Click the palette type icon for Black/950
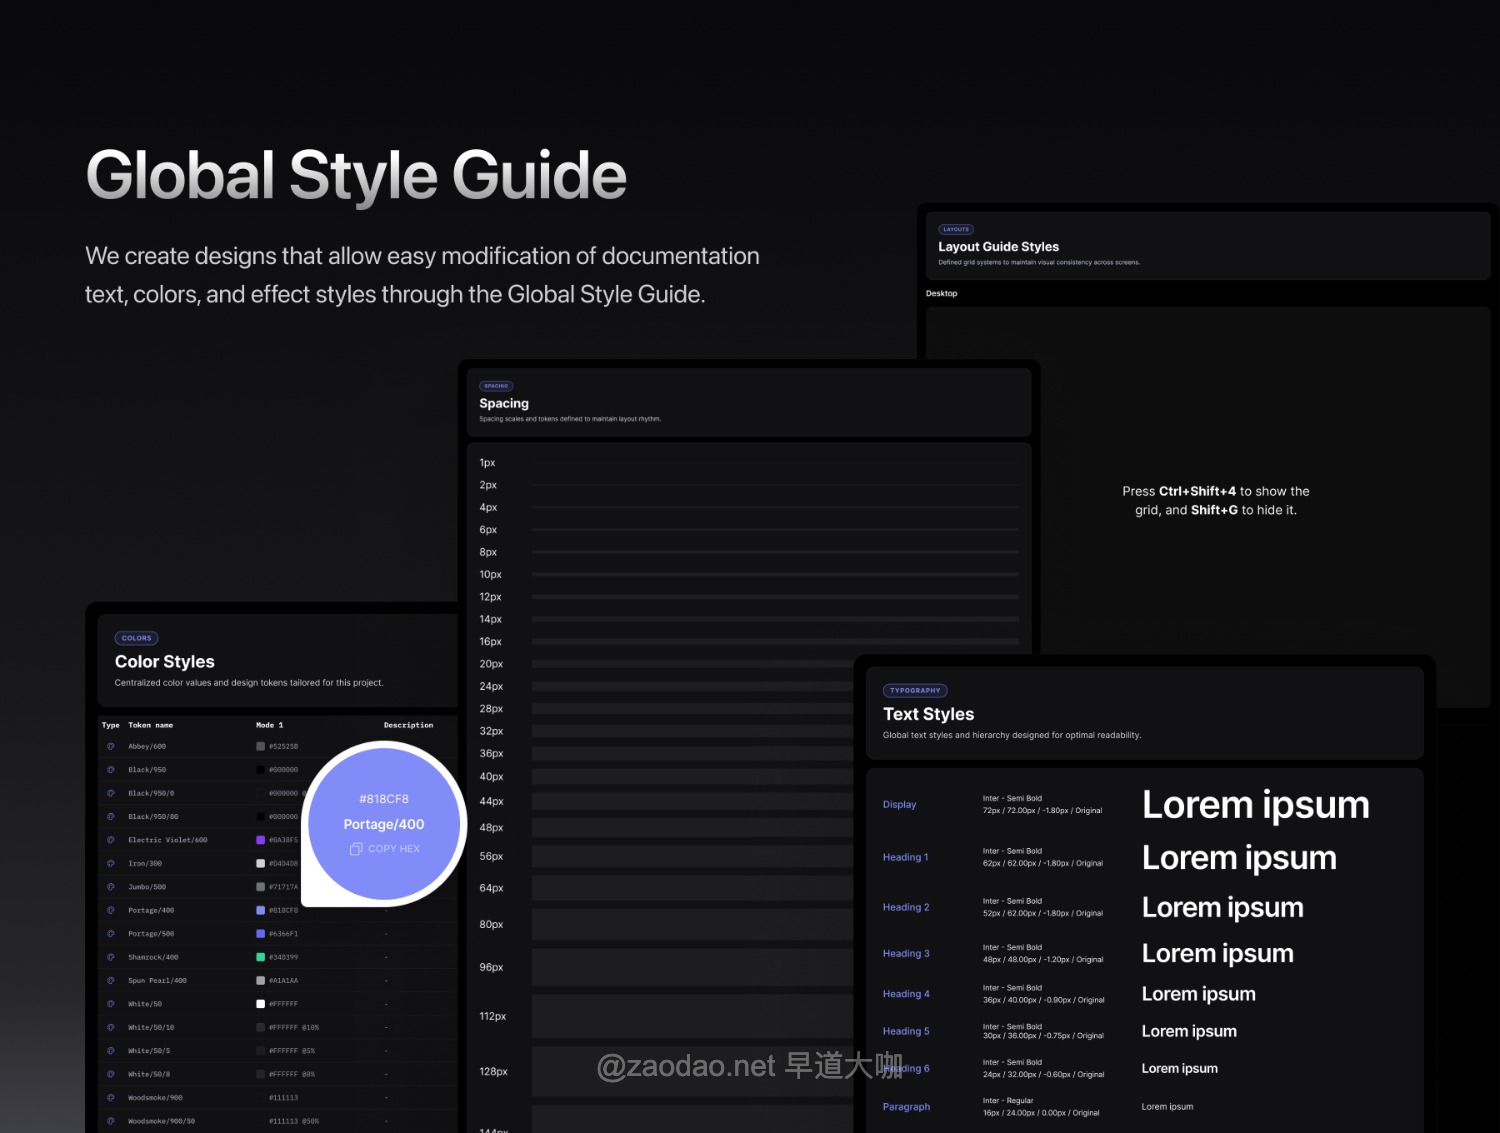 point(111,770)
